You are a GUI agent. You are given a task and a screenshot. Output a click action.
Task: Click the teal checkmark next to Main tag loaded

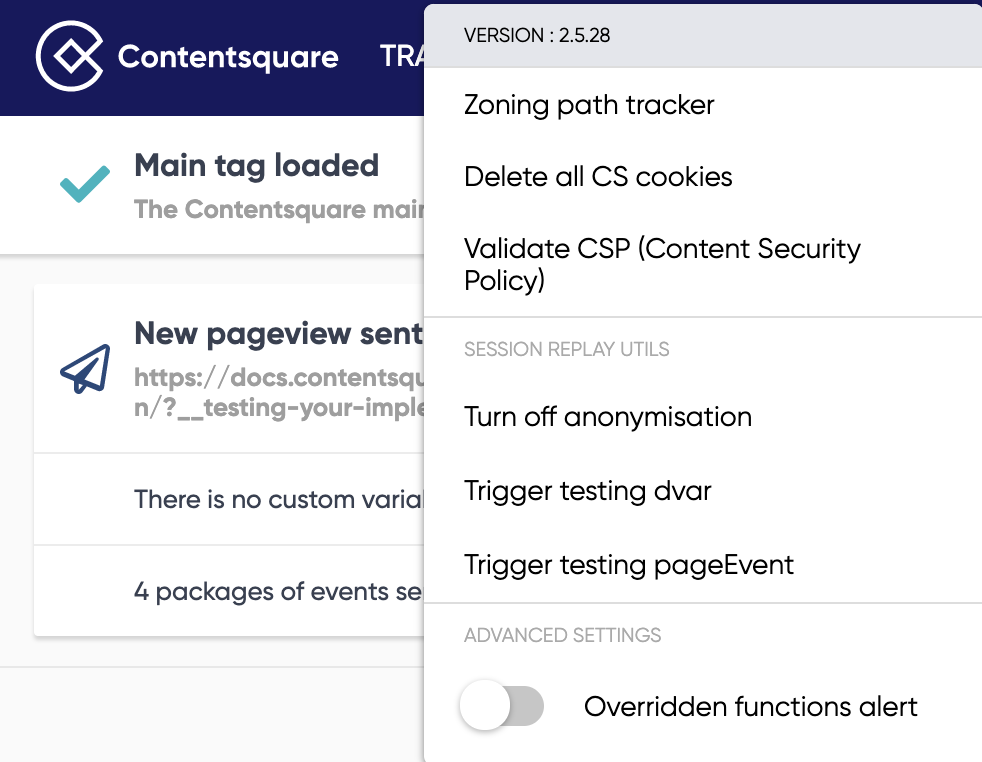(x=85, y=184)
